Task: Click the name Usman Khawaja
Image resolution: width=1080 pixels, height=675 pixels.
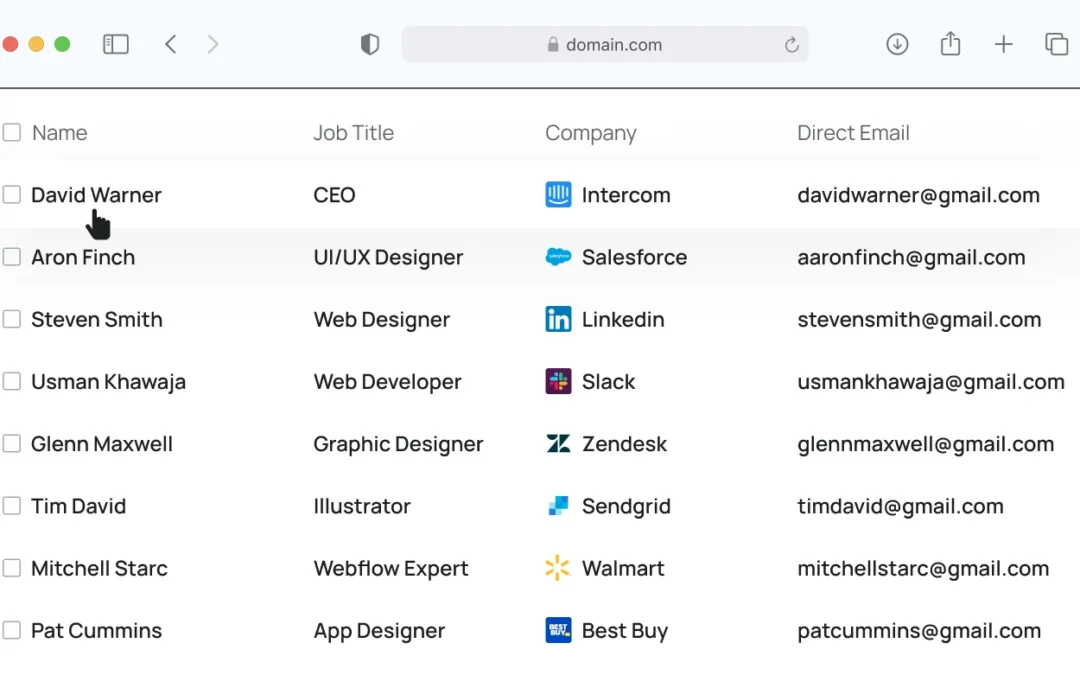Action: click(108, 382)
